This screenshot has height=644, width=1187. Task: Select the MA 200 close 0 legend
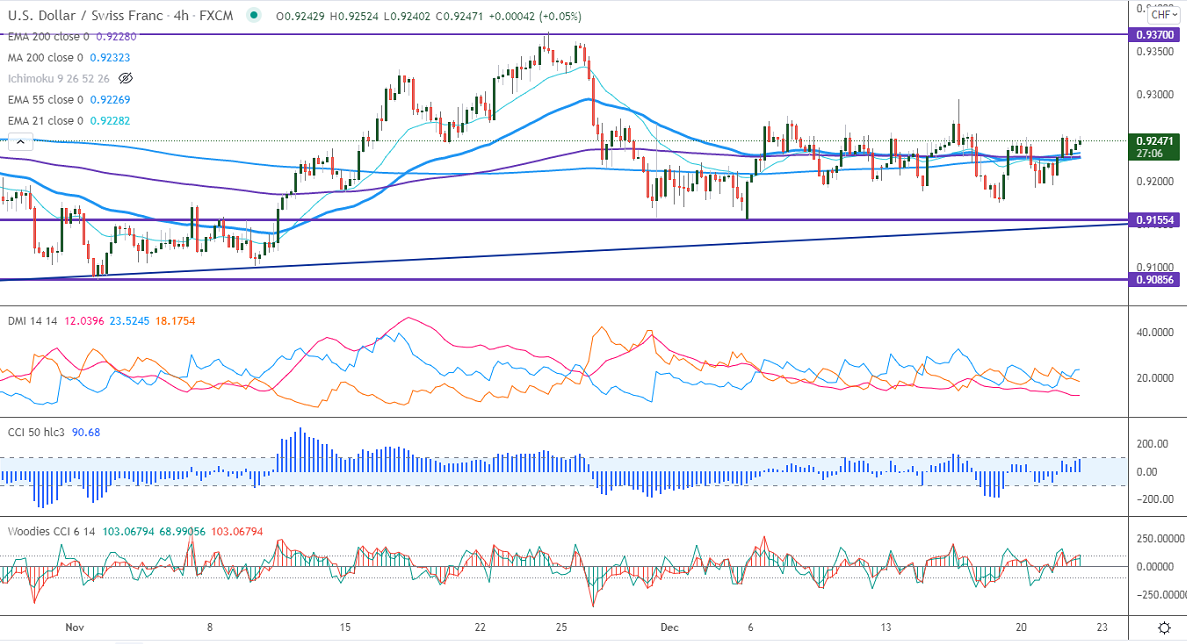pos(45,57)
